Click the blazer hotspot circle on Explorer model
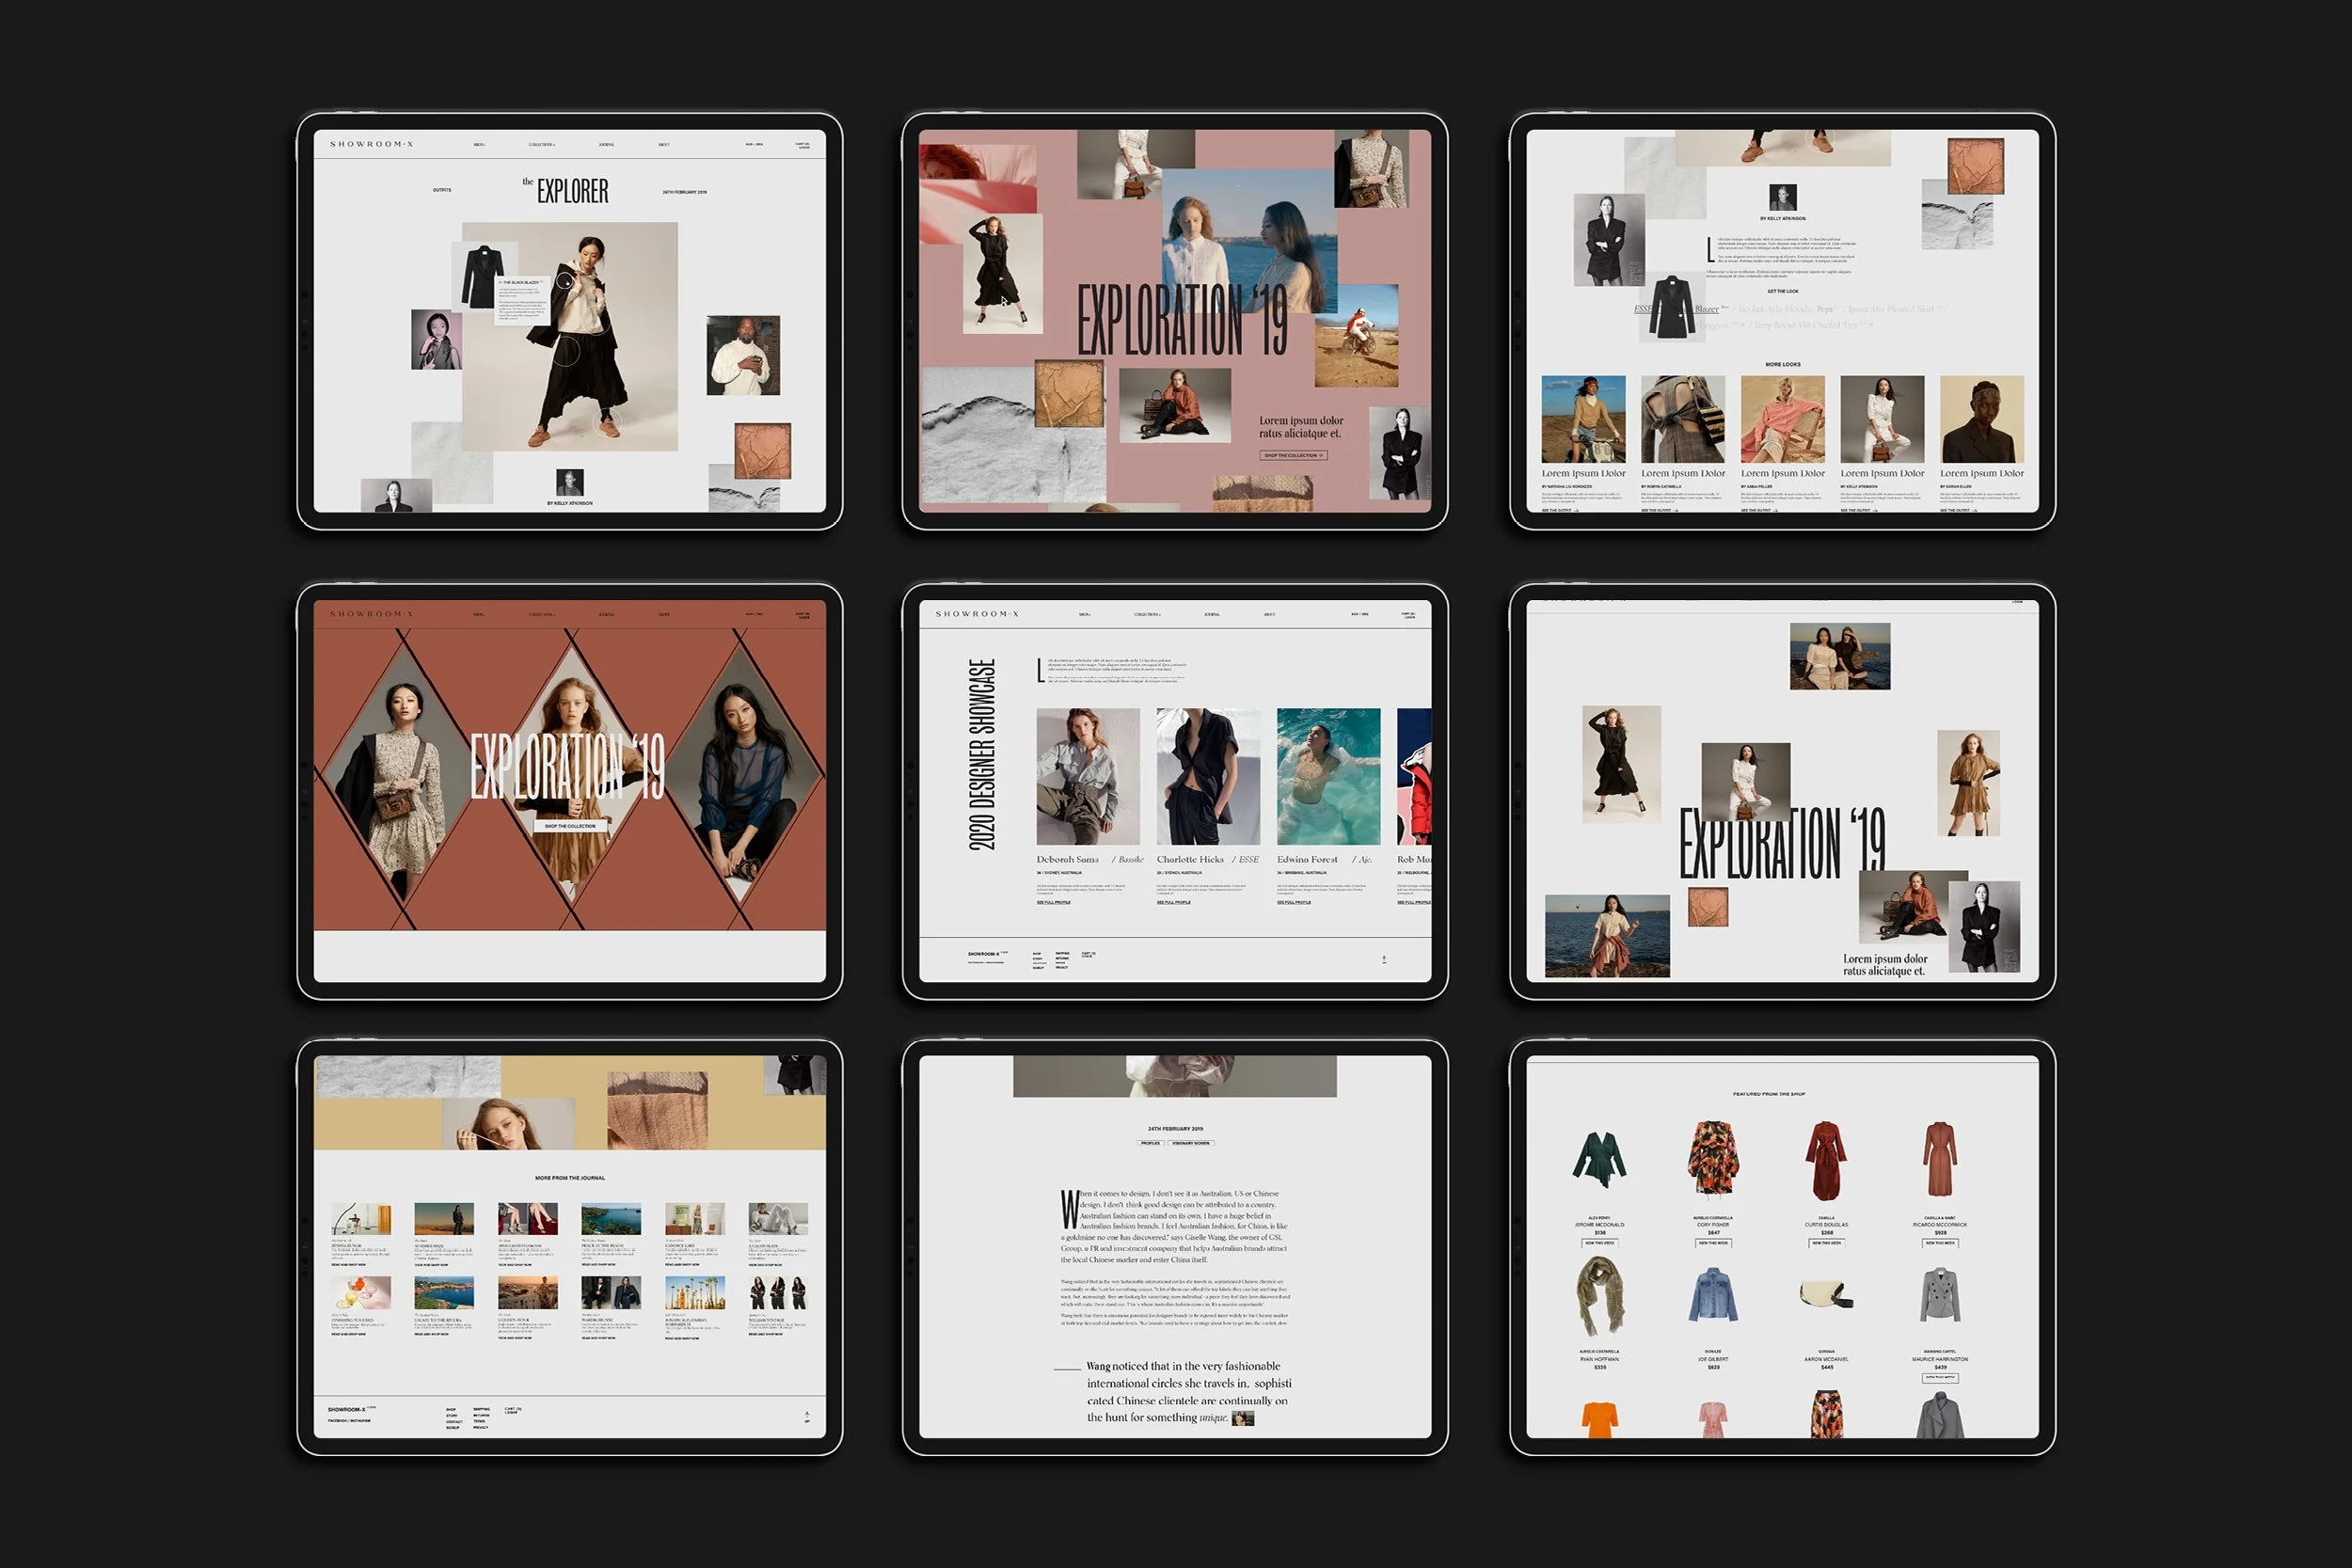Viewport: 2352px width, 1568px height. 566,281
